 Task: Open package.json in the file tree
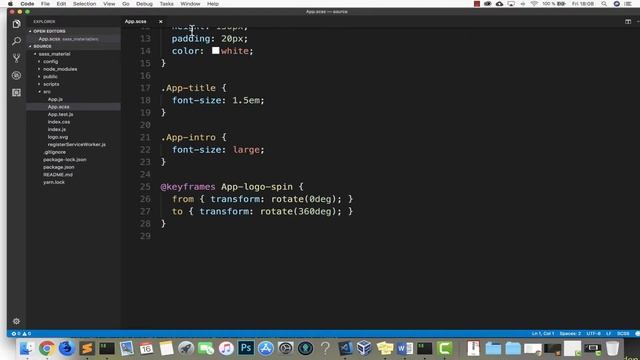(58, 167)
